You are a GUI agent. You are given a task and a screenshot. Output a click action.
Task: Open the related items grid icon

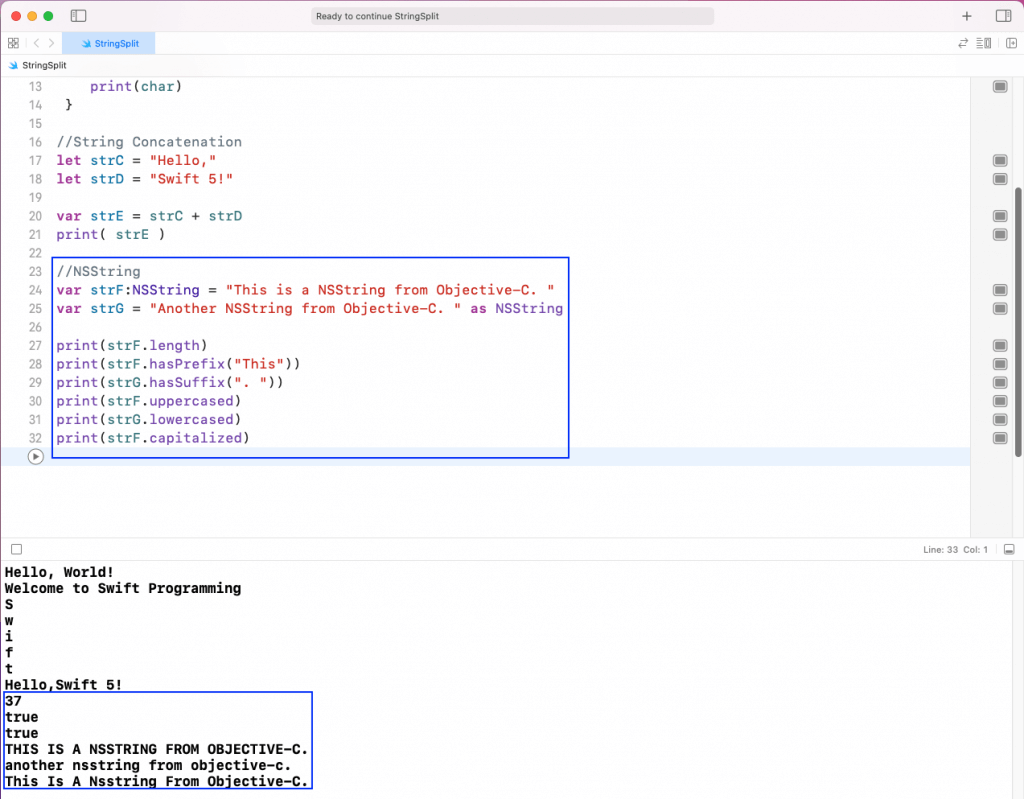(x=13, y=43)
